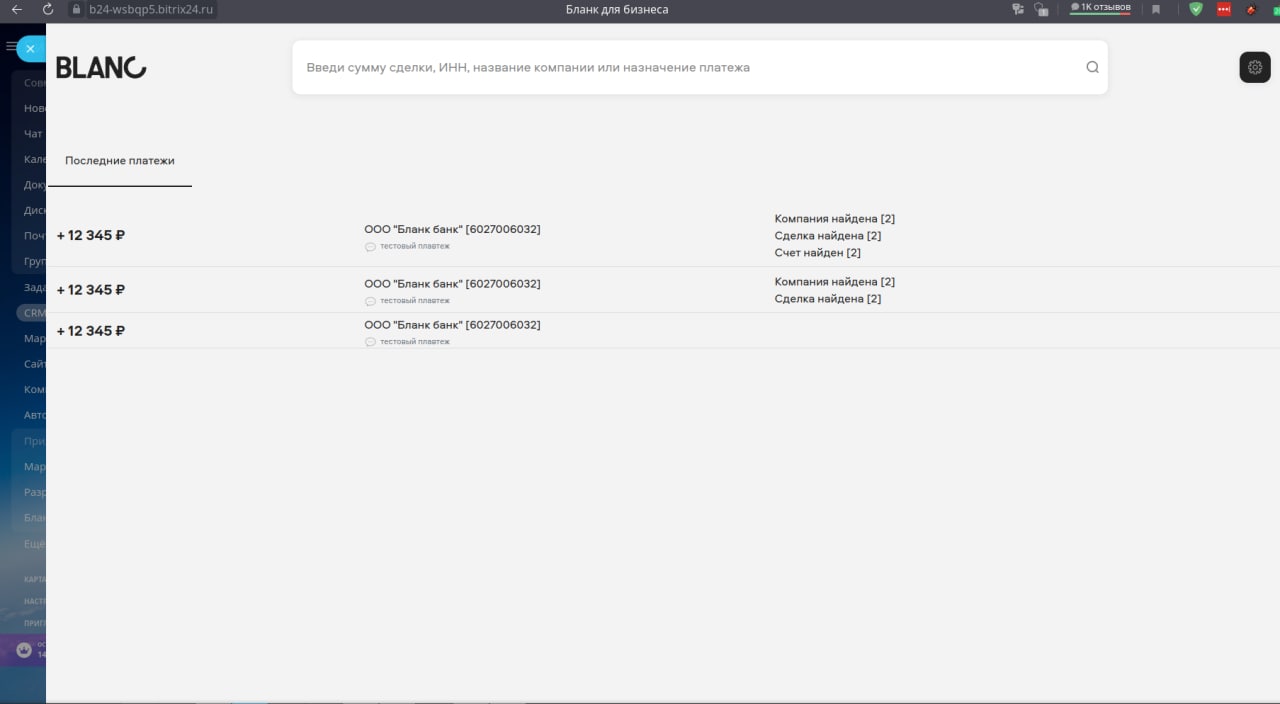Viewport: 1280px width, 704px height.
Task: Open Компания найдена [2] in top payment
Action: [835, 218]
